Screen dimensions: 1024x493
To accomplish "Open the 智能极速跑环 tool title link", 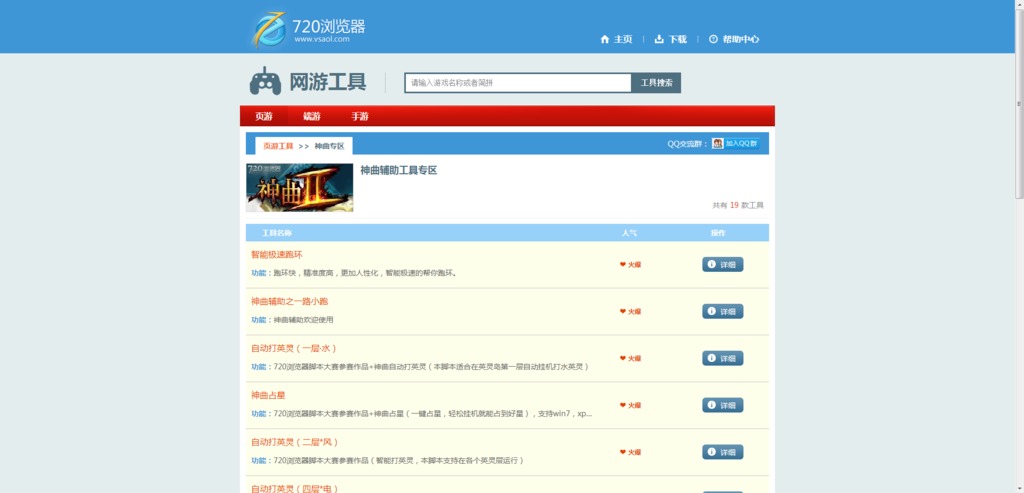I will point(276,255).
